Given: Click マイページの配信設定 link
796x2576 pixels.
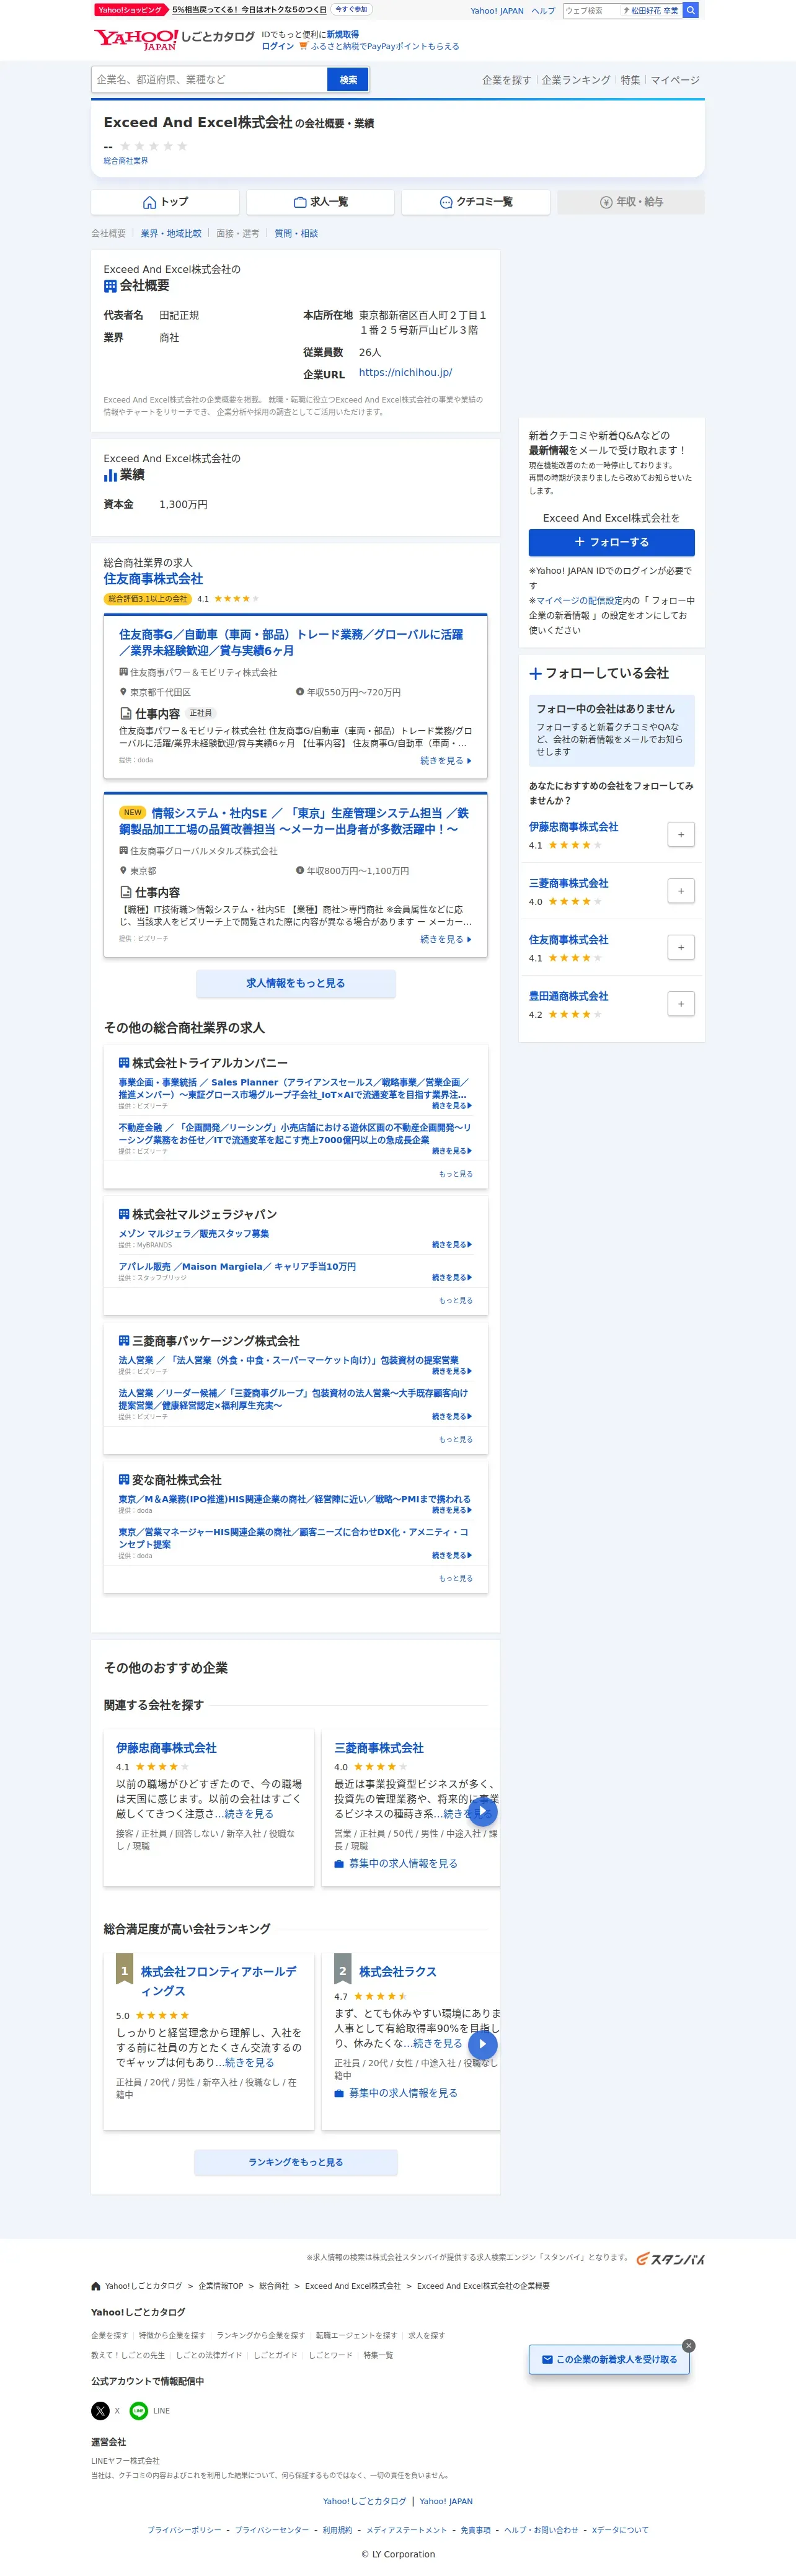Looking at the screenshot, I should tap(579, 601).
